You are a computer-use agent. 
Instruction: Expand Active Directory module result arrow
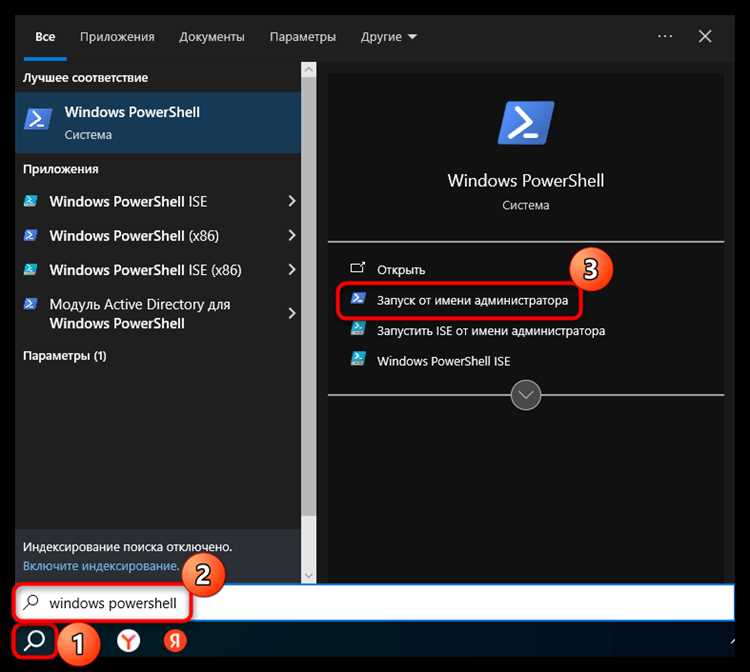[291, 313]
